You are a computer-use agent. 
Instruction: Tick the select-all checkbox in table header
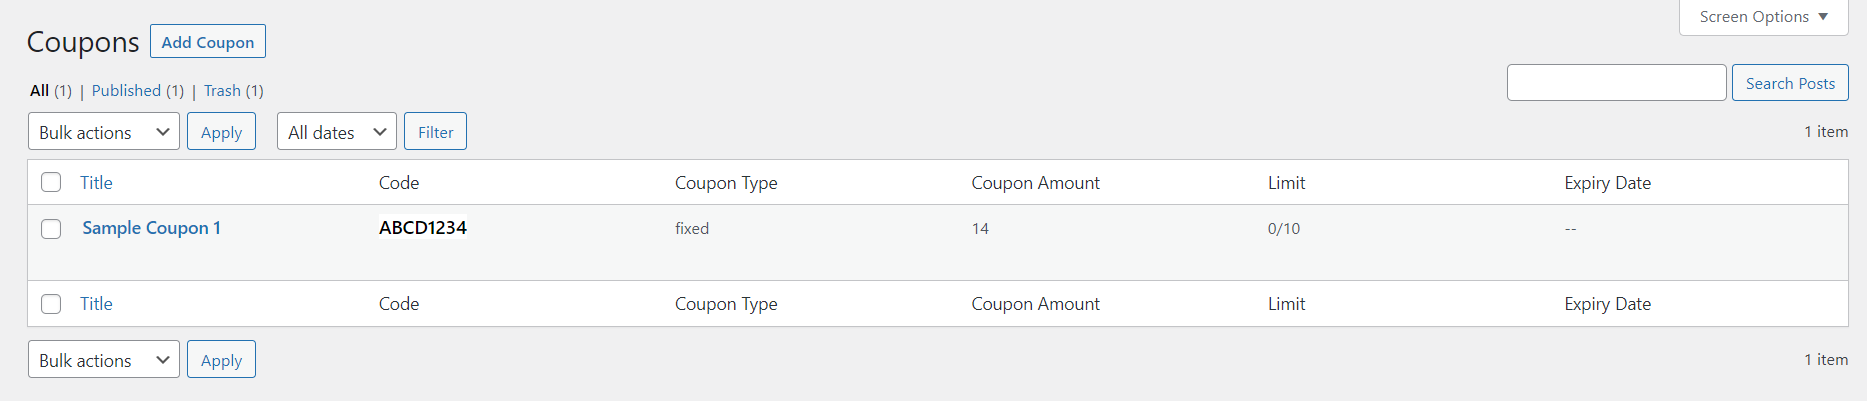click(51, 182)
